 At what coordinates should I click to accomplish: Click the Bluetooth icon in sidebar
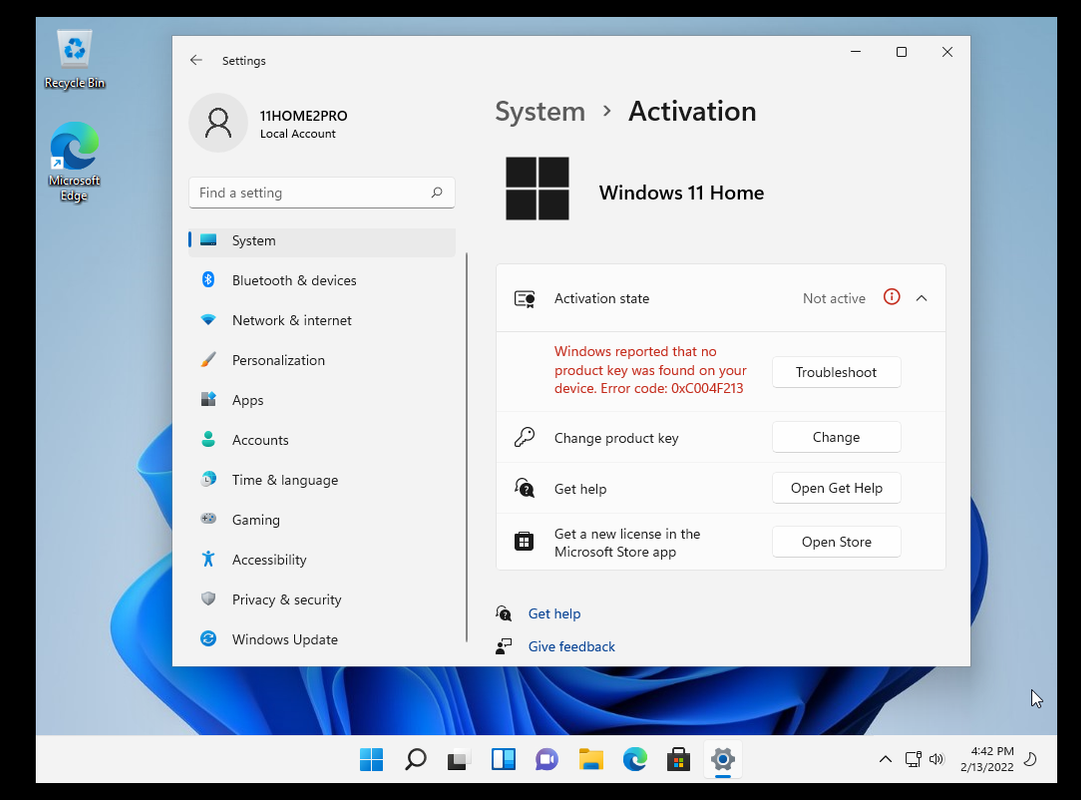pyautogui.click(x=208, y=279)
